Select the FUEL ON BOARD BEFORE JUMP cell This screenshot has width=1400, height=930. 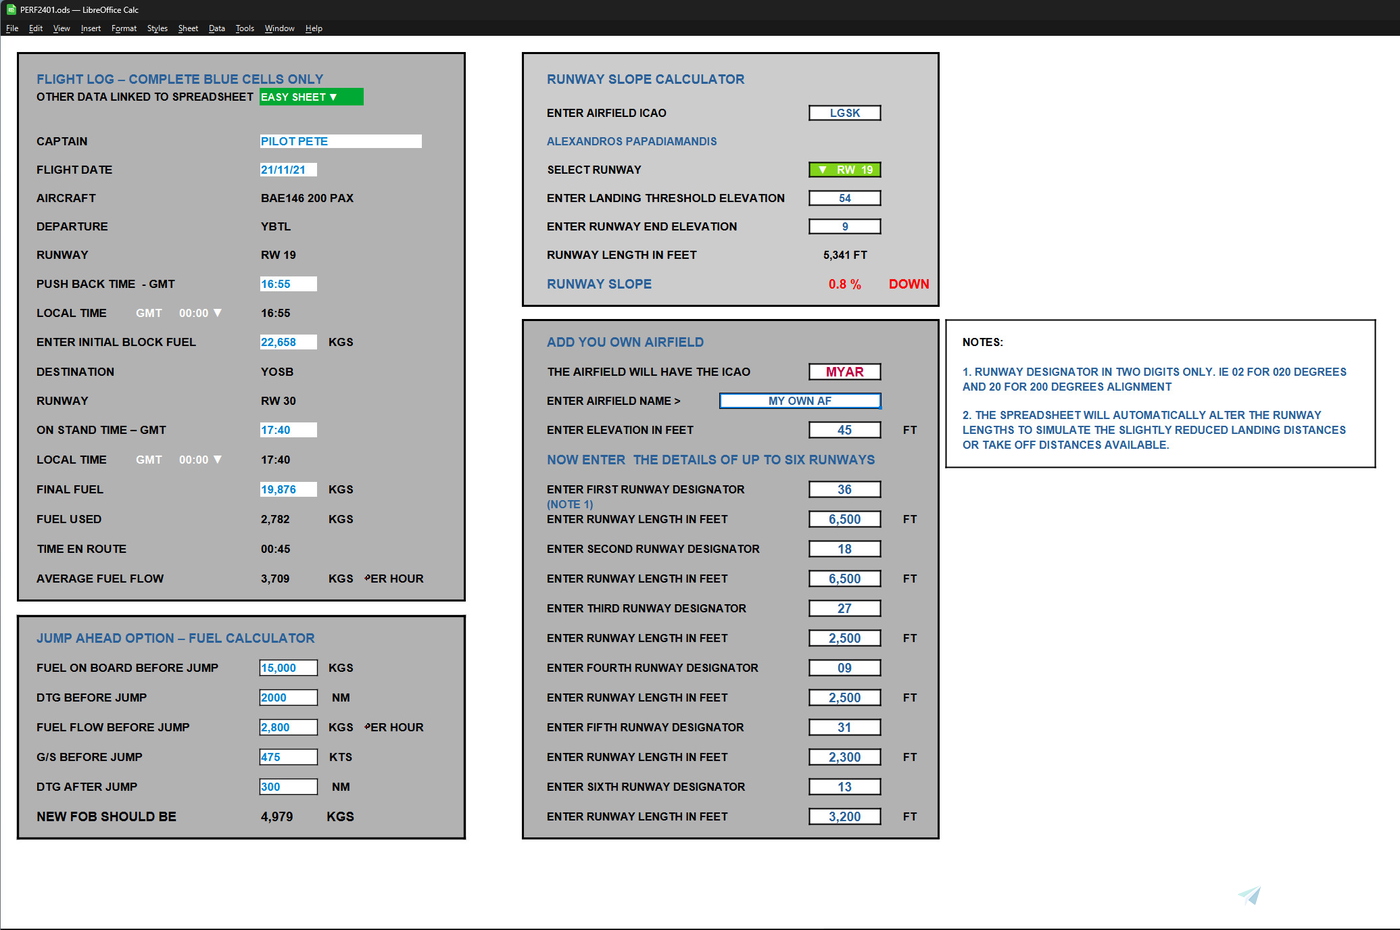point(288,667)
